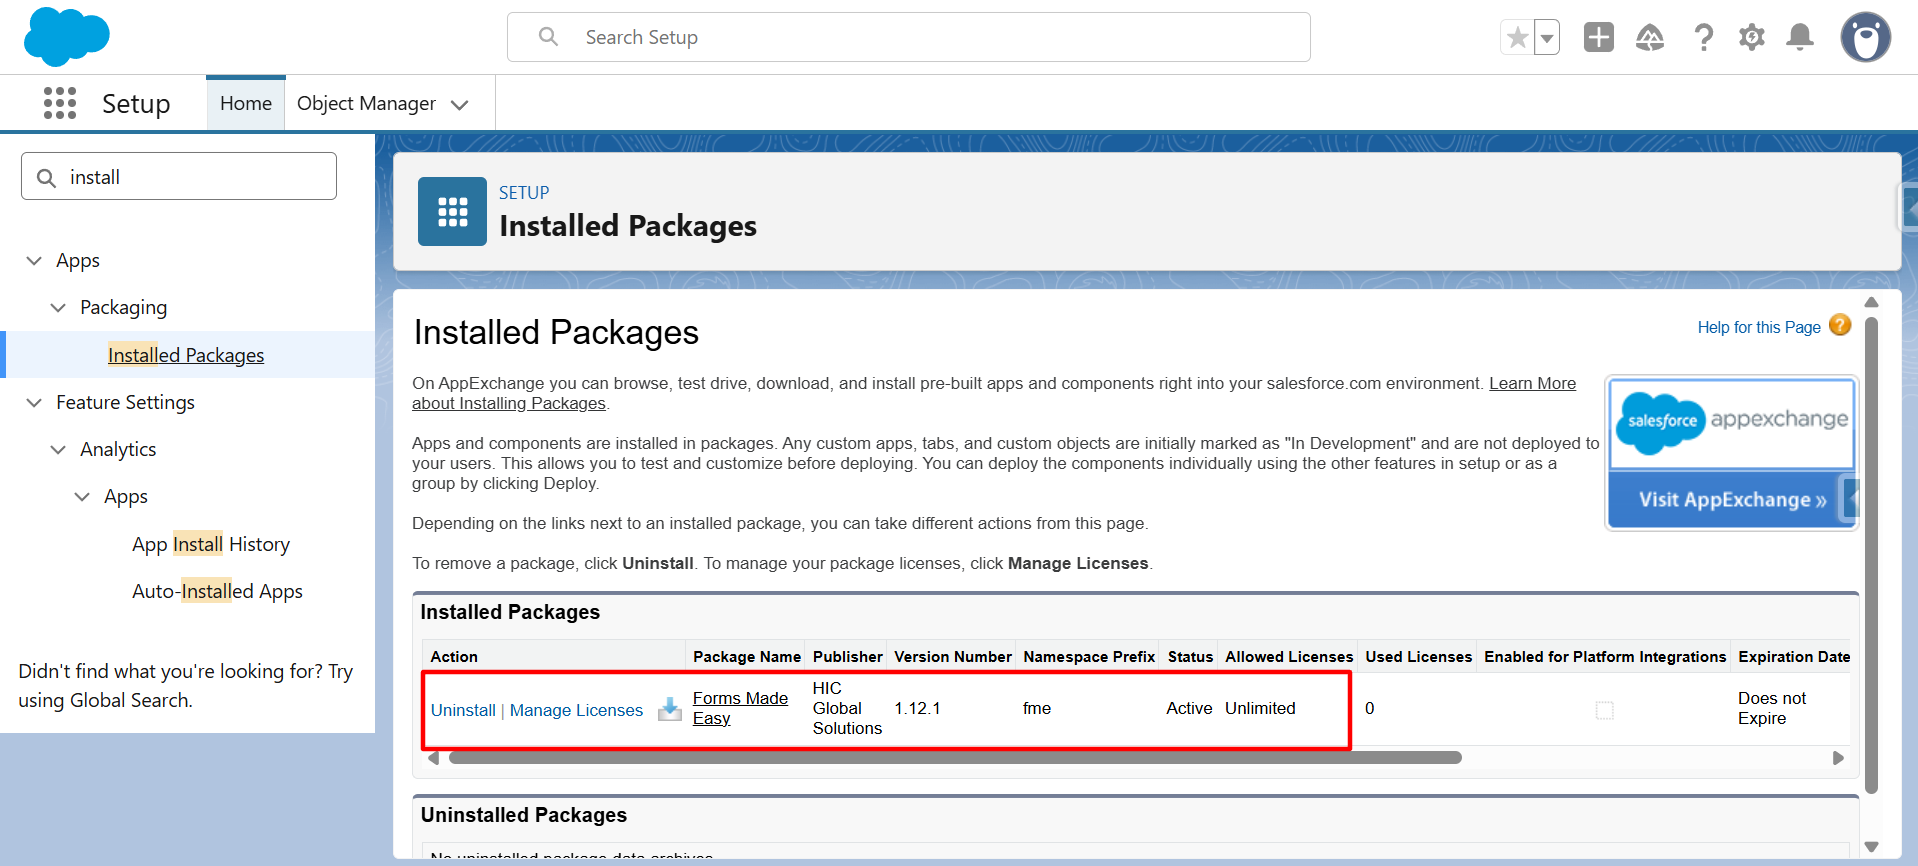Click the horizontal scrollbar under packages table
The width and height of the screenshot is (1918, 866).
point(954,758)
